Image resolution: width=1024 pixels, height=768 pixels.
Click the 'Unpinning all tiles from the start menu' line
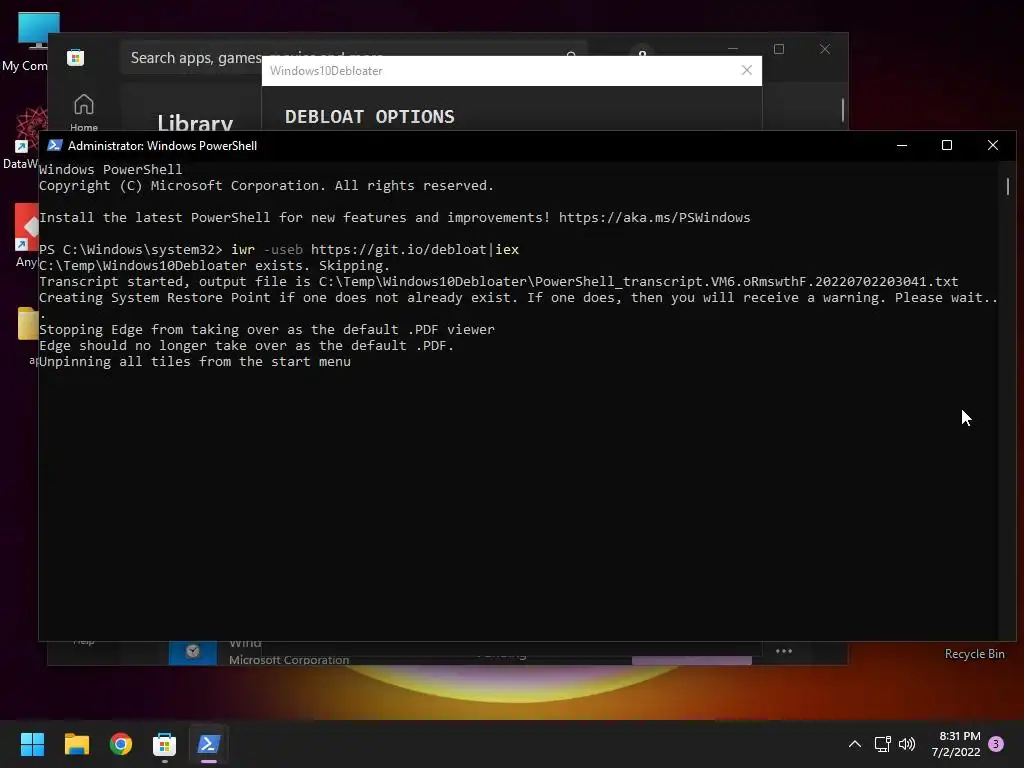click(195, 362)
